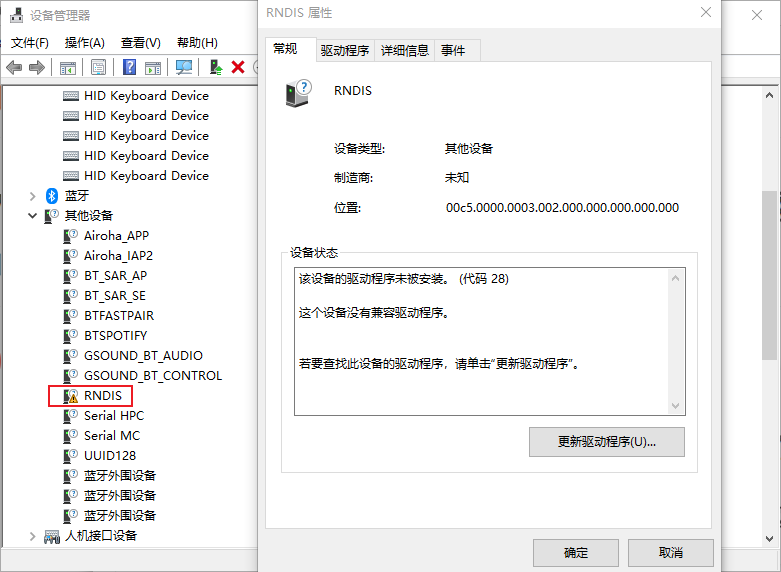
Task: Go back with the toolbar left arrow
Action: (14, 67)
